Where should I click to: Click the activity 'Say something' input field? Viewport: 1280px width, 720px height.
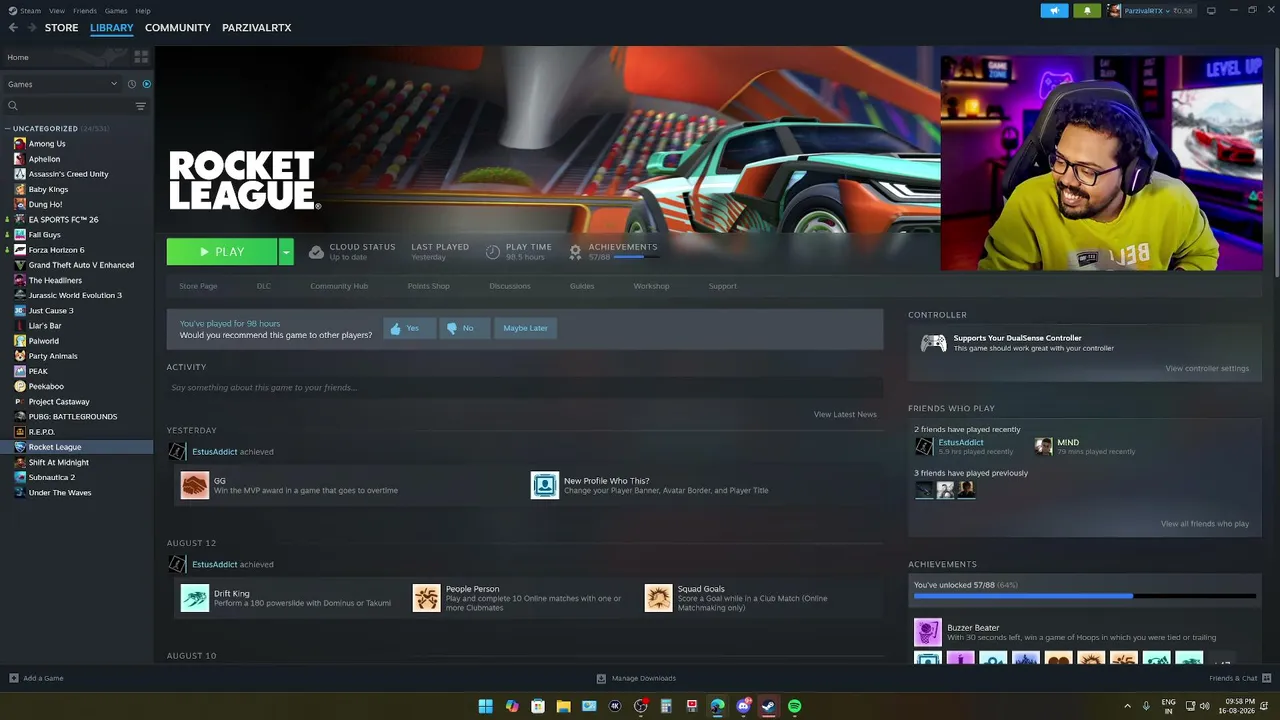(525, 388)
